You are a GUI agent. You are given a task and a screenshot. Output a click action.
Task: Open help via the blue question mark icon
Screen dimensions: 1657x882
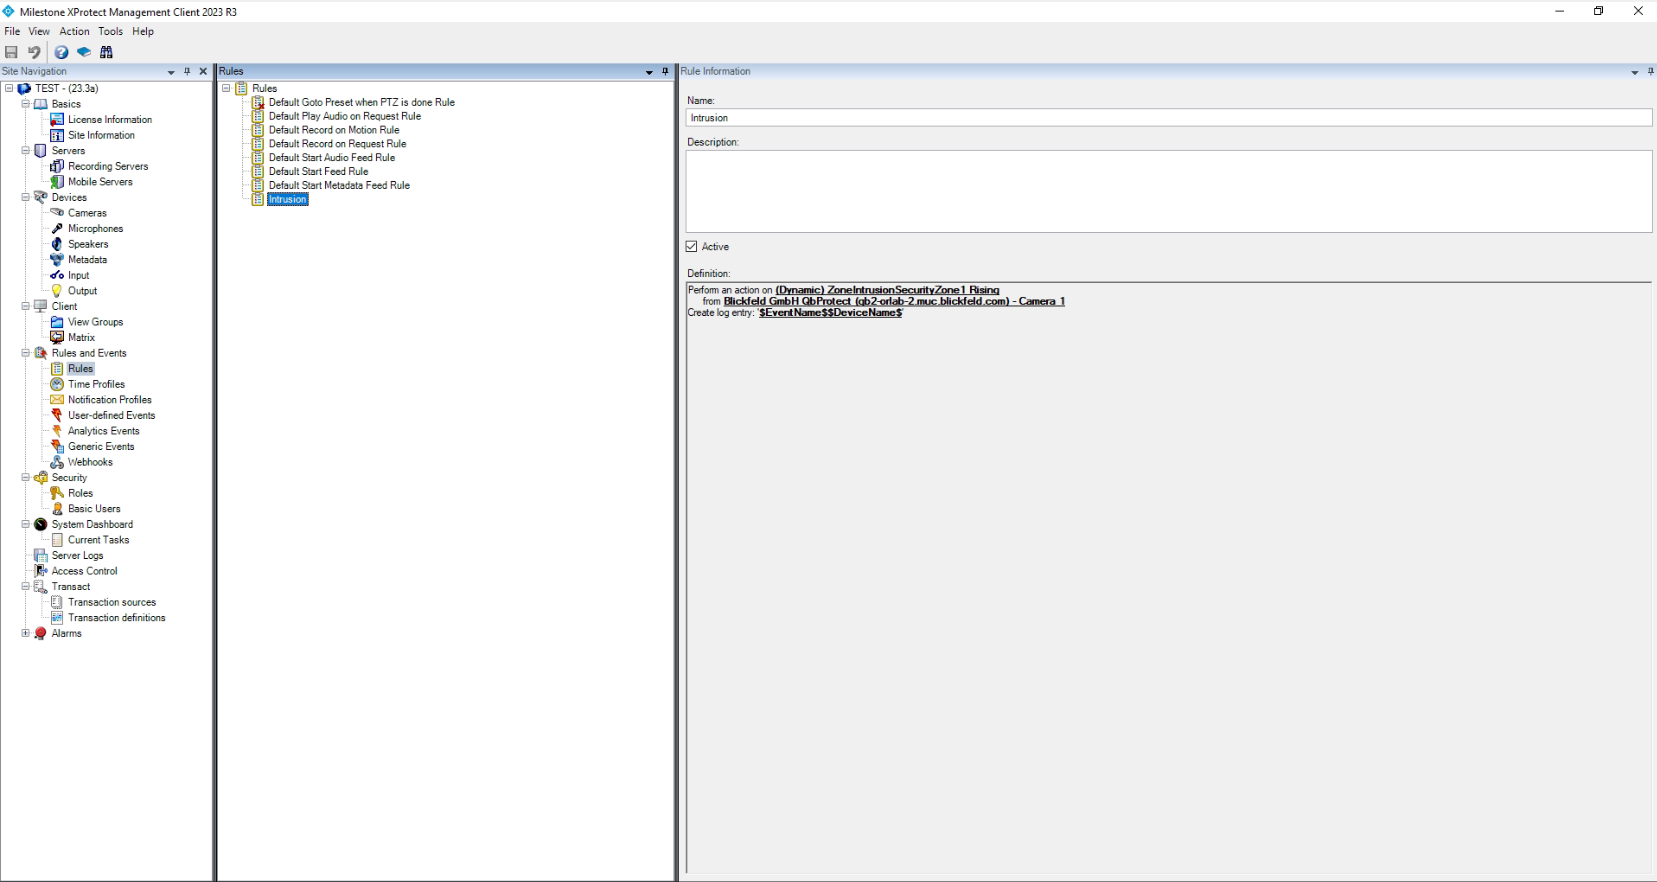tap(61, 52)
